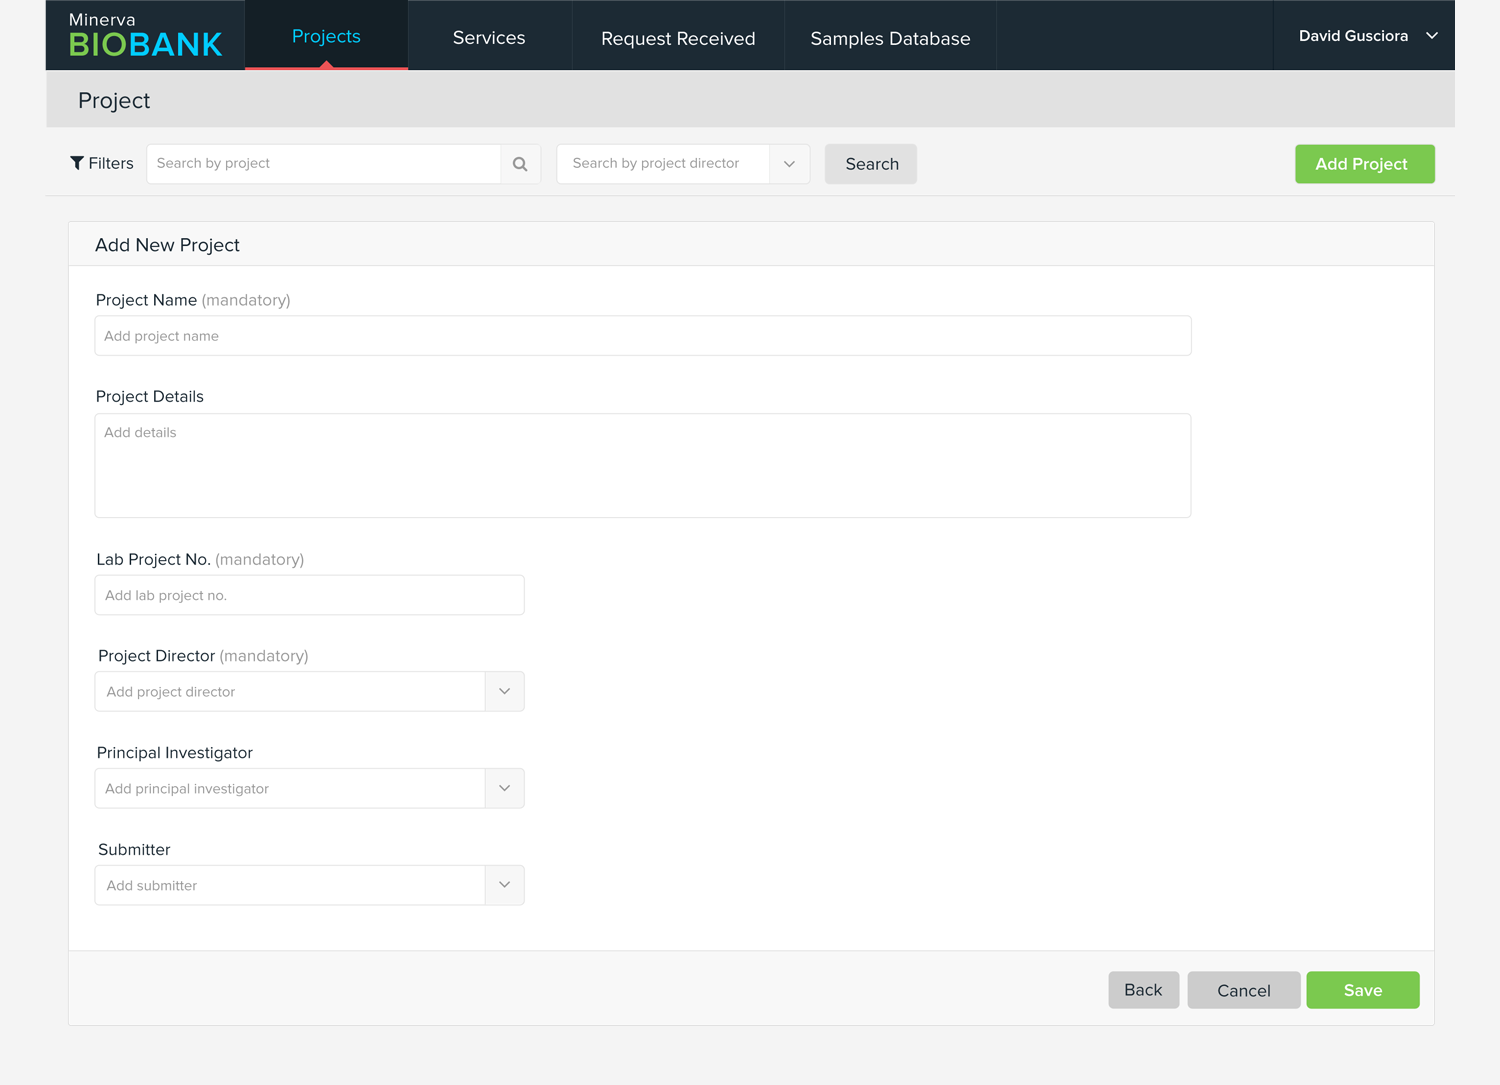Expand the search by project director dropdown
Screen dimensions: 1500x1085
click(x=789, y=164)
